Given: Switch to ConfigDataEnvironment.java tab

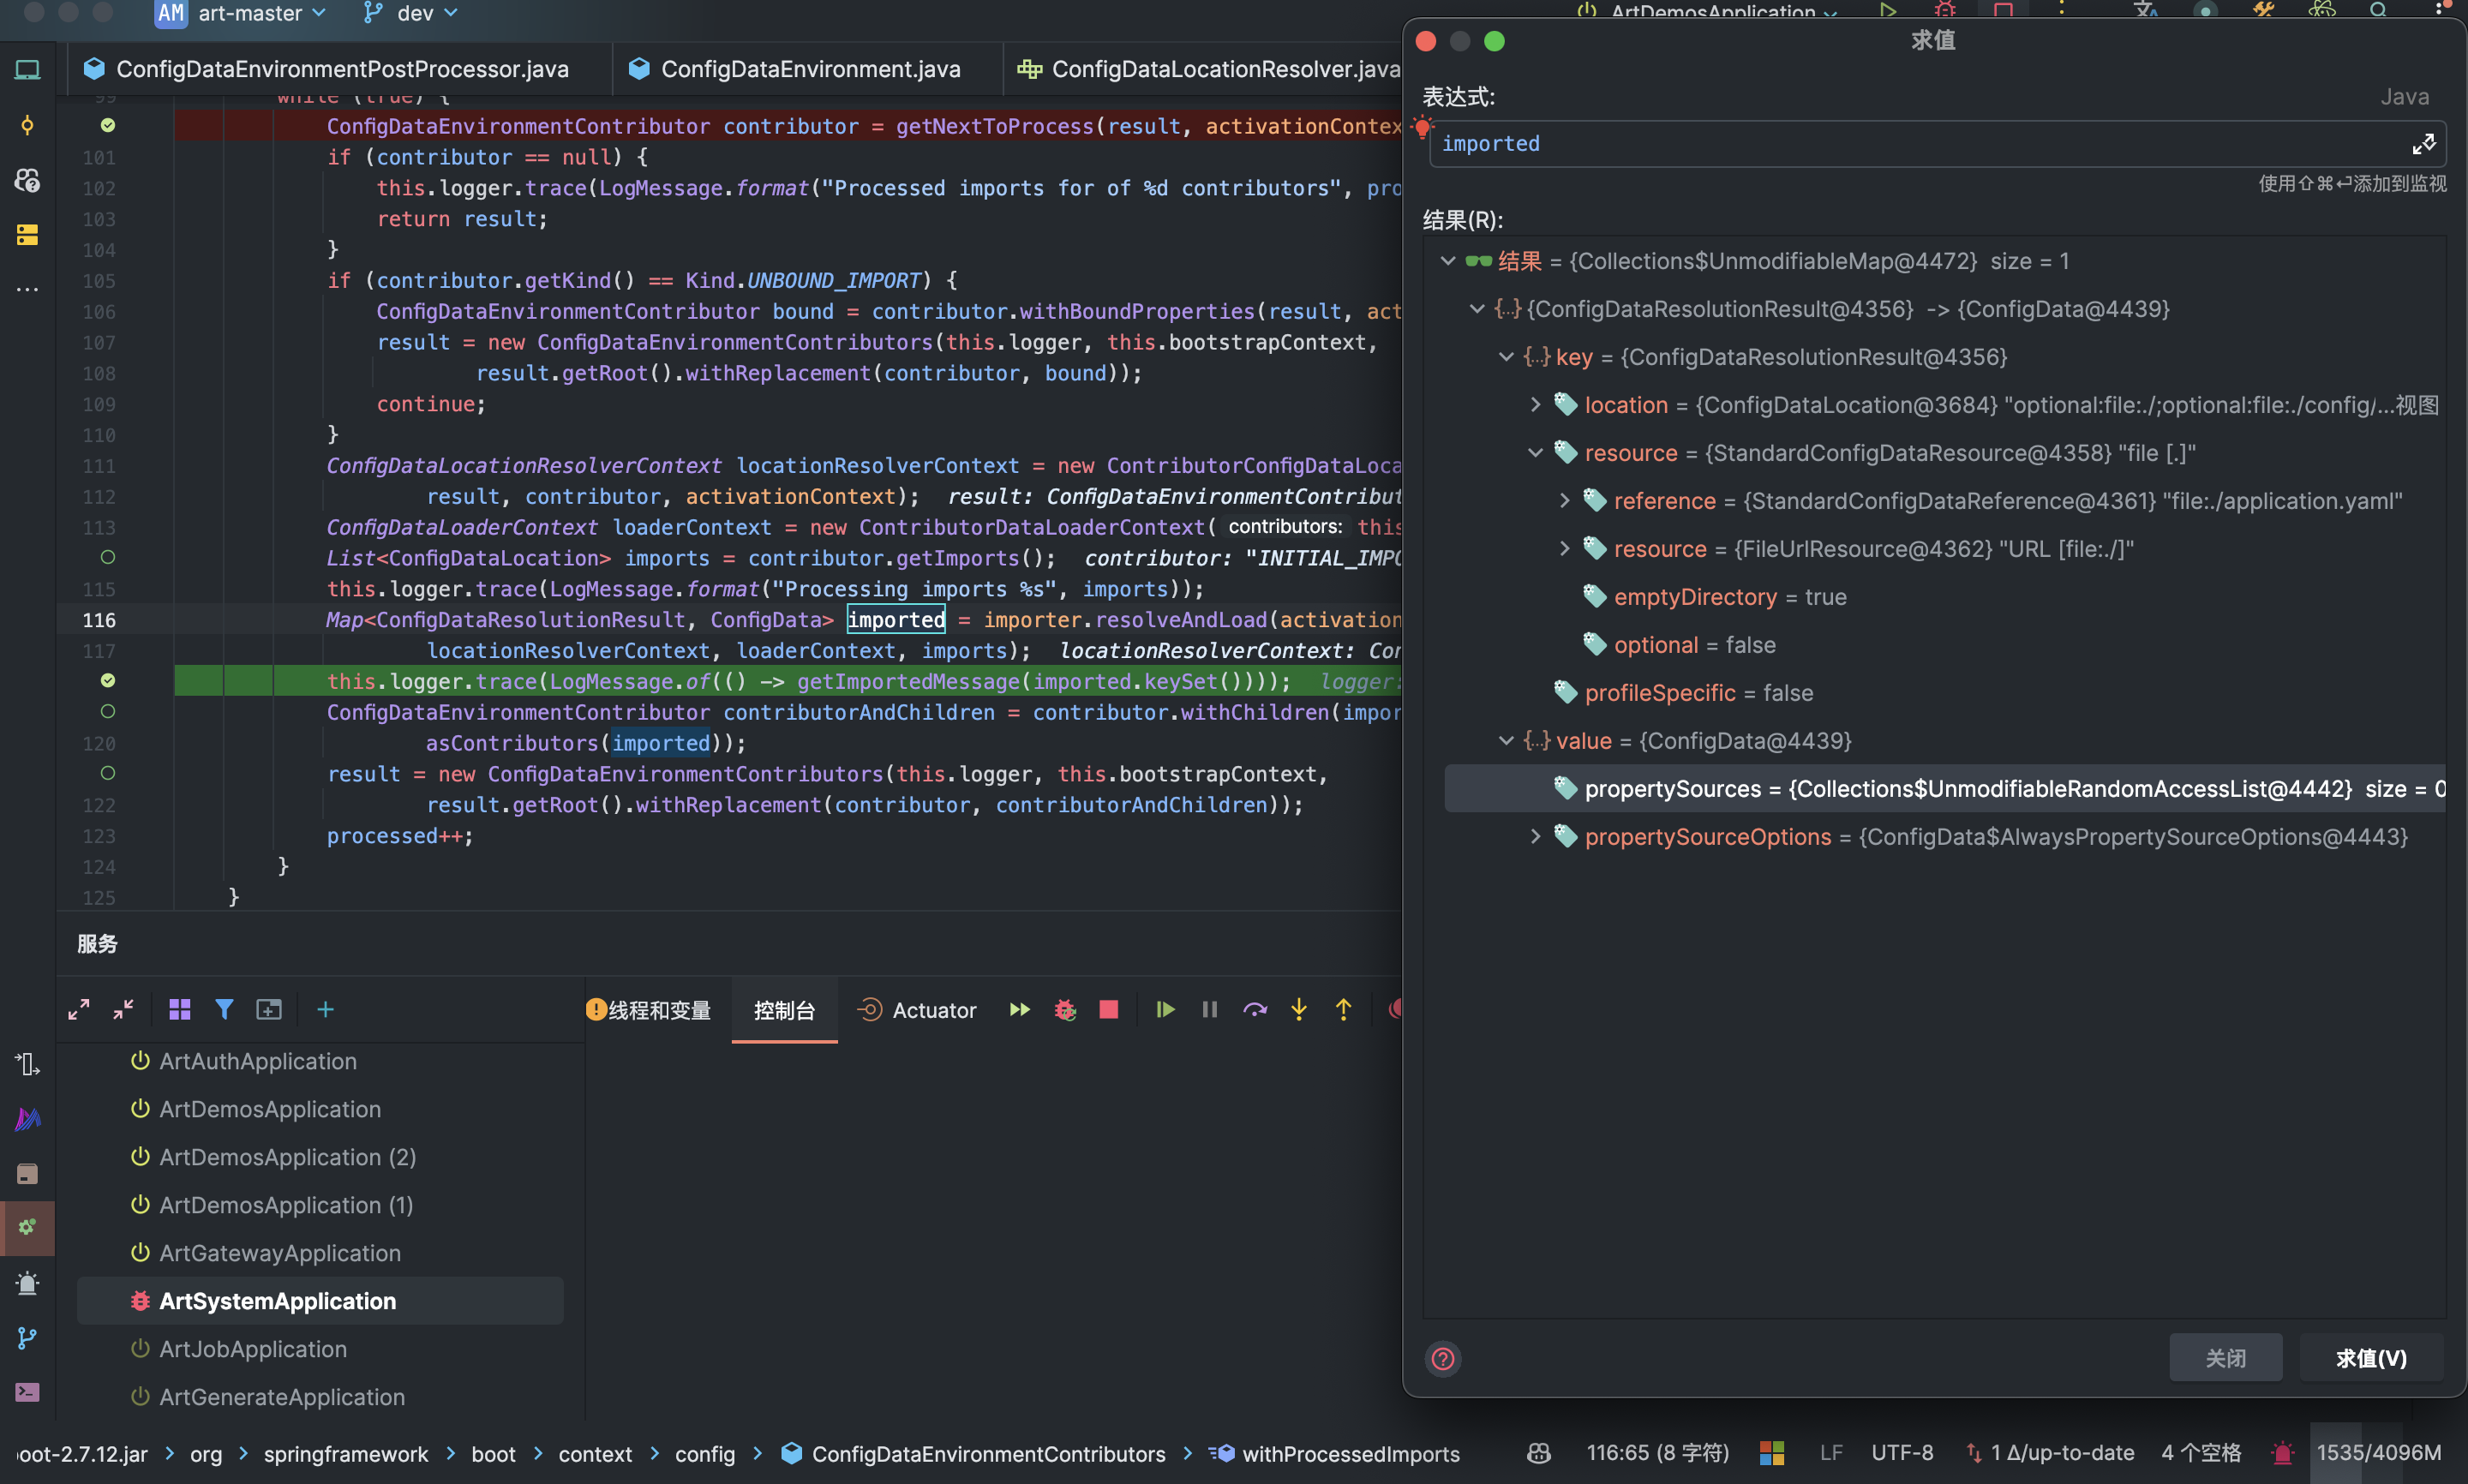Looking at the screenshot, I should [x=810, y=69].
